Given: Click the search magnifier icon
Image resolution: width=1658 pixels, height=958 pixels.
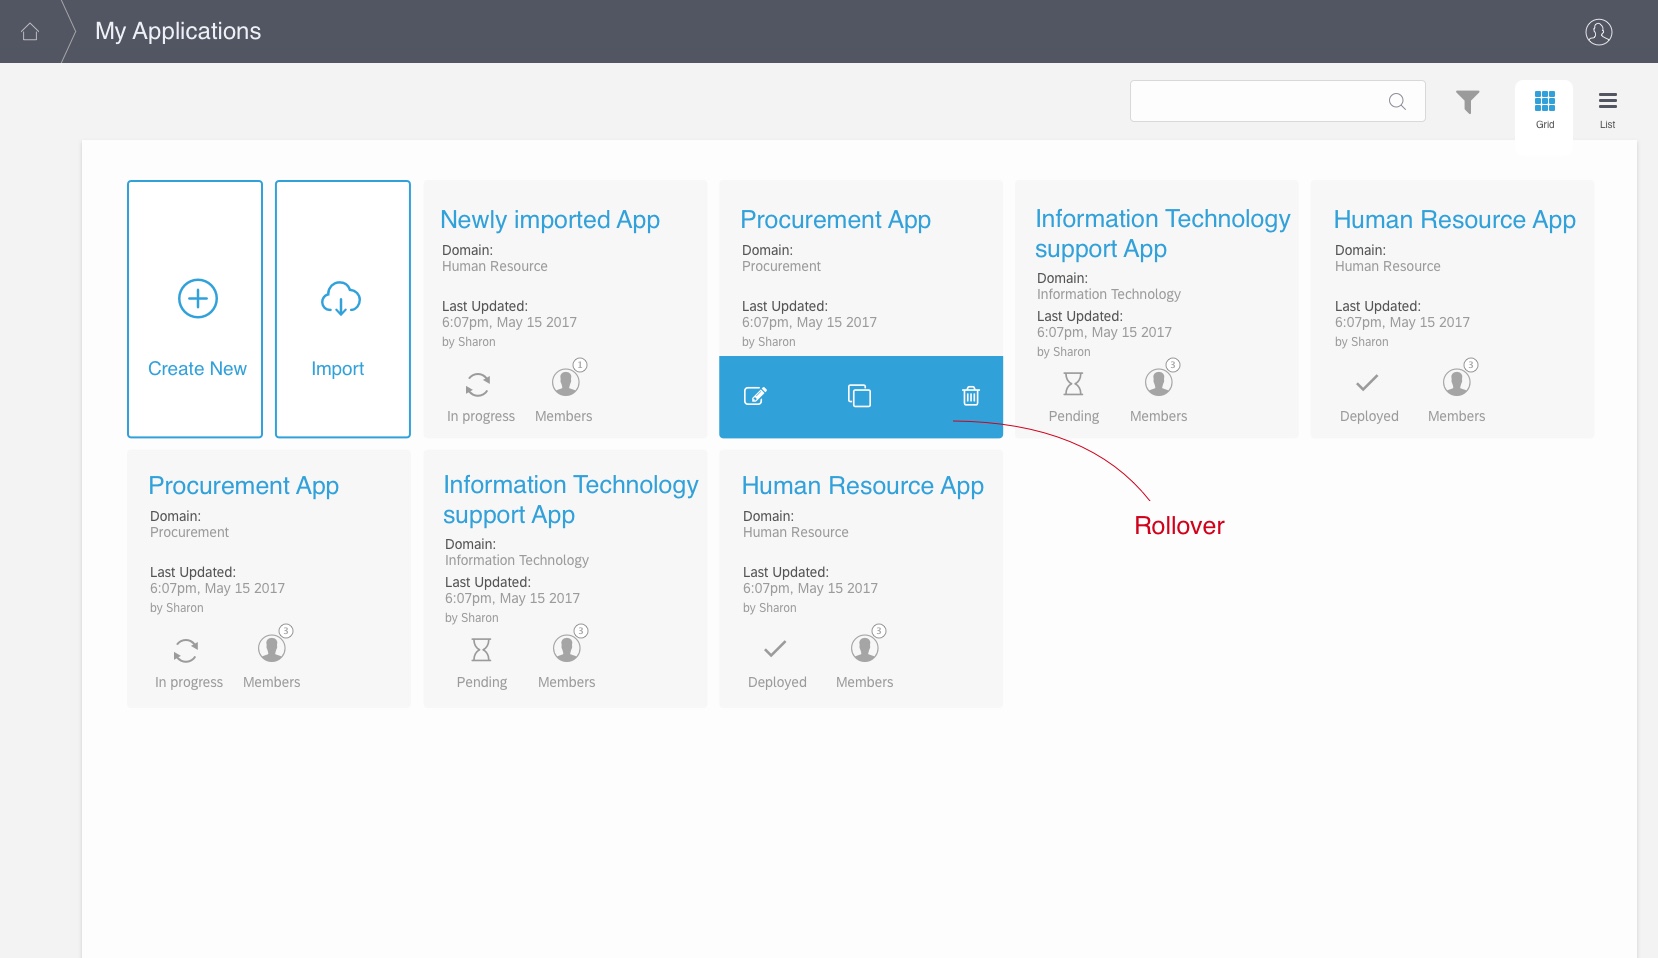Looking at the screenshot, I should click(1397, 101).
